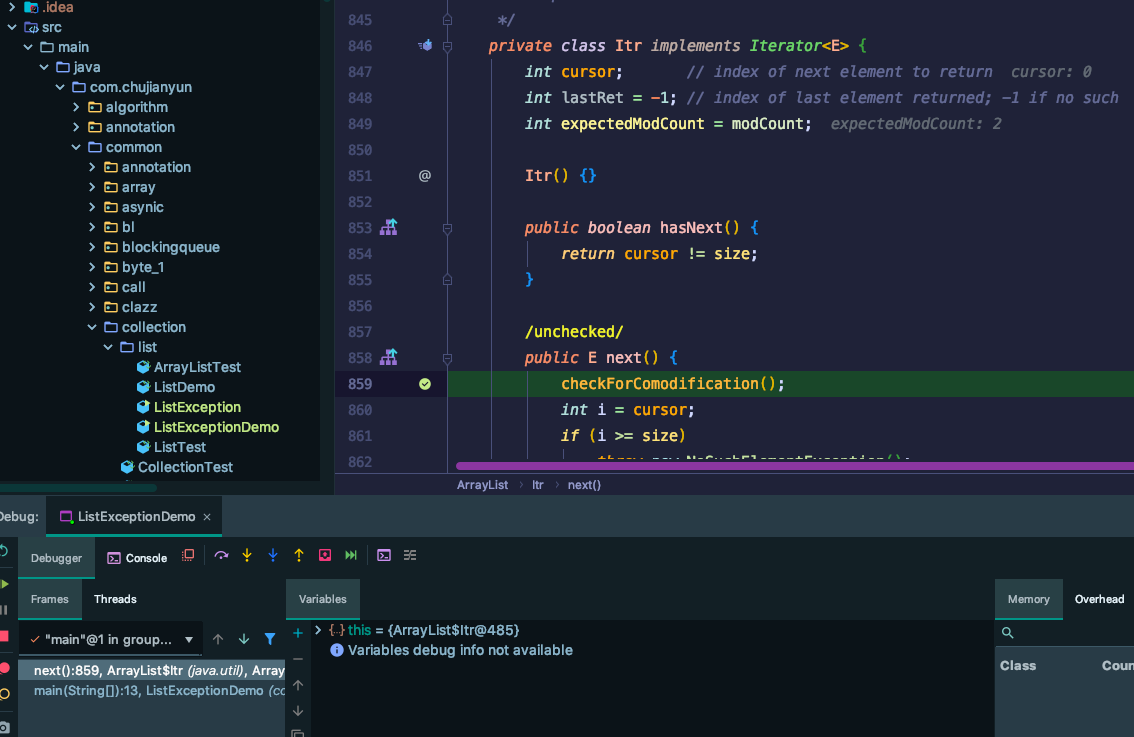Collapse the collection package folder
Viewport: 1134px width, 737px height.
92,327
